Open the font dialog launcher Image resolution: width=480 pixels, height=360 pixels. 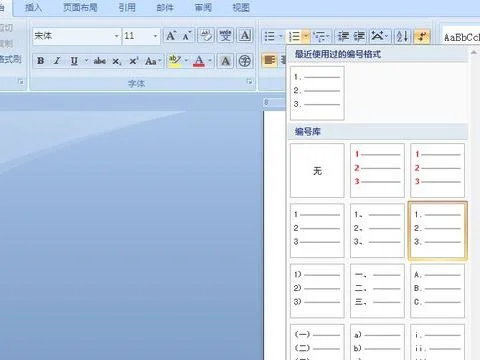[x=249, y=82]
